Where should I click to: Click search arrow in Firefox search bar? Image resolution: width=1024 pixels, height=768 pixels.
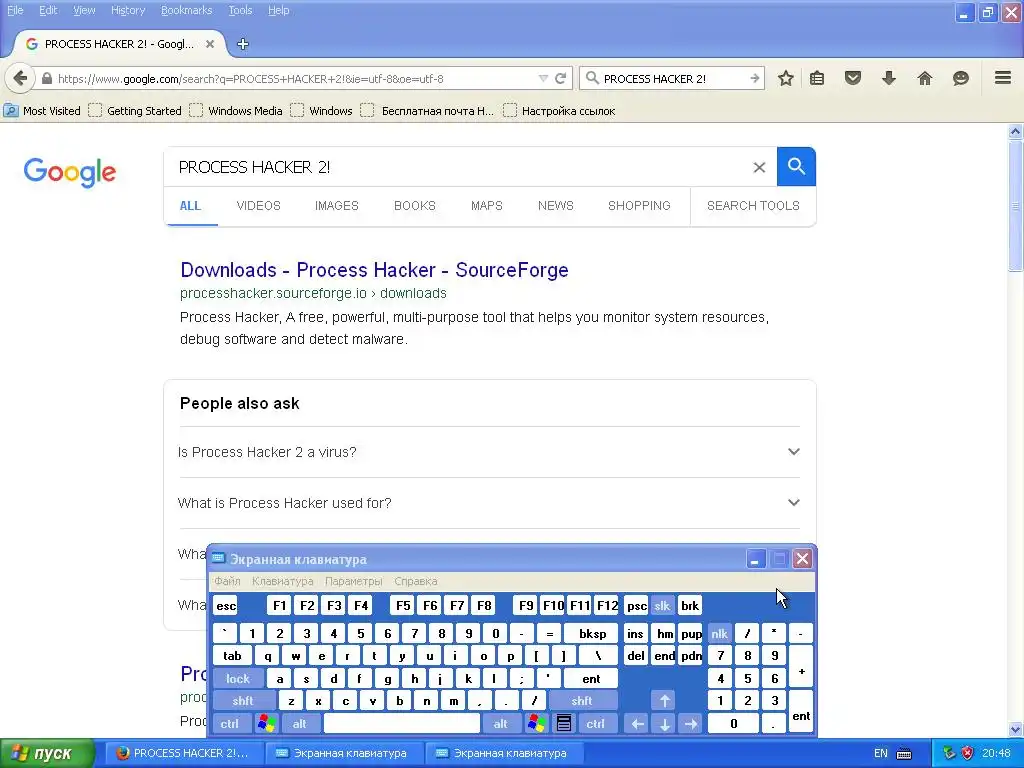click(x=754, y=78)
